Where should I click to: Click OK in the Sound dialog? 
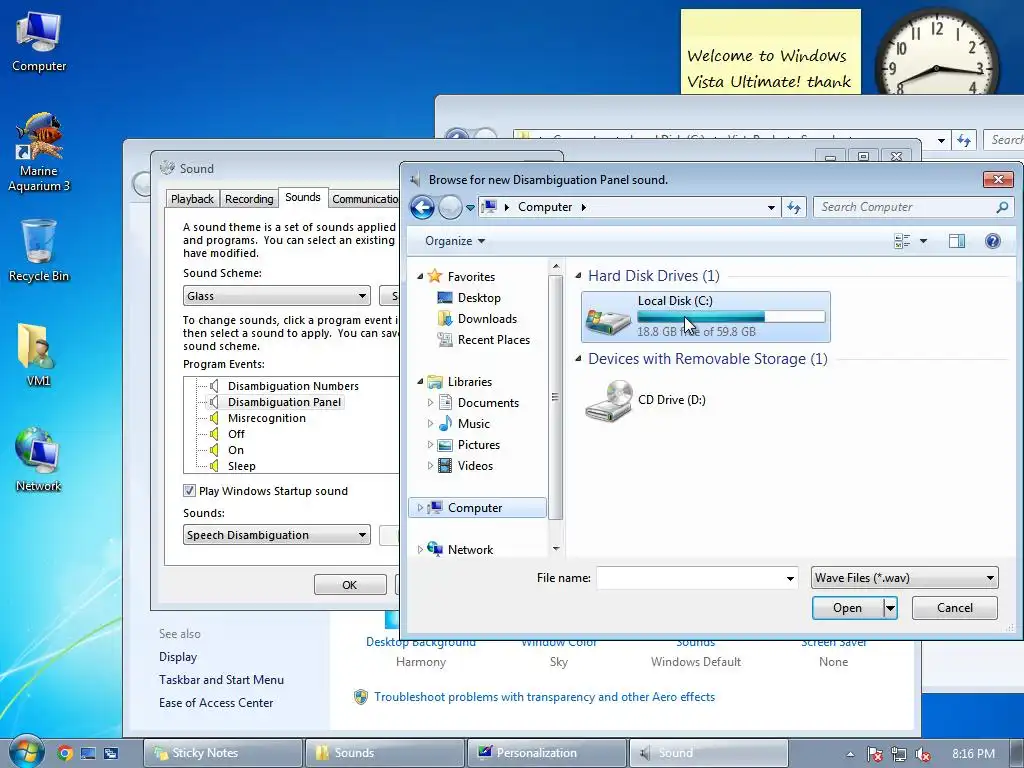click(x=349, y=584)
